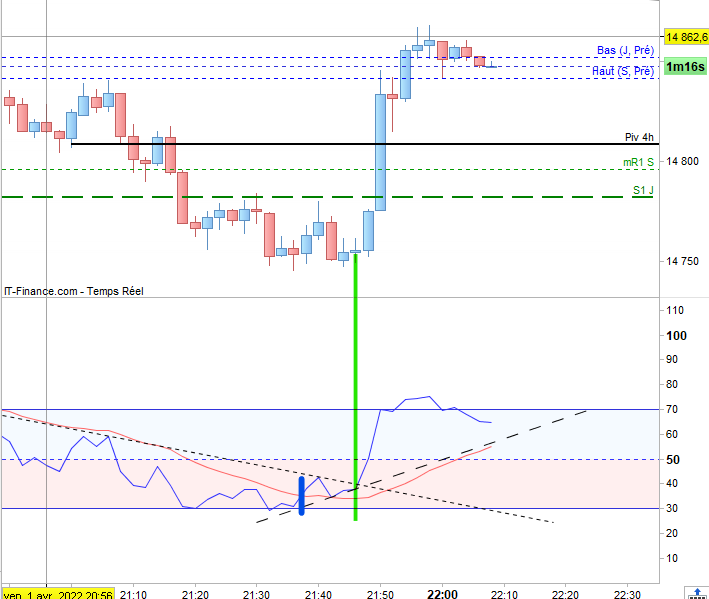Click the bold 22:00 time axis label
Image resolution: width=709 pixels, height=599 pixels.
click(x=442, y=594)
